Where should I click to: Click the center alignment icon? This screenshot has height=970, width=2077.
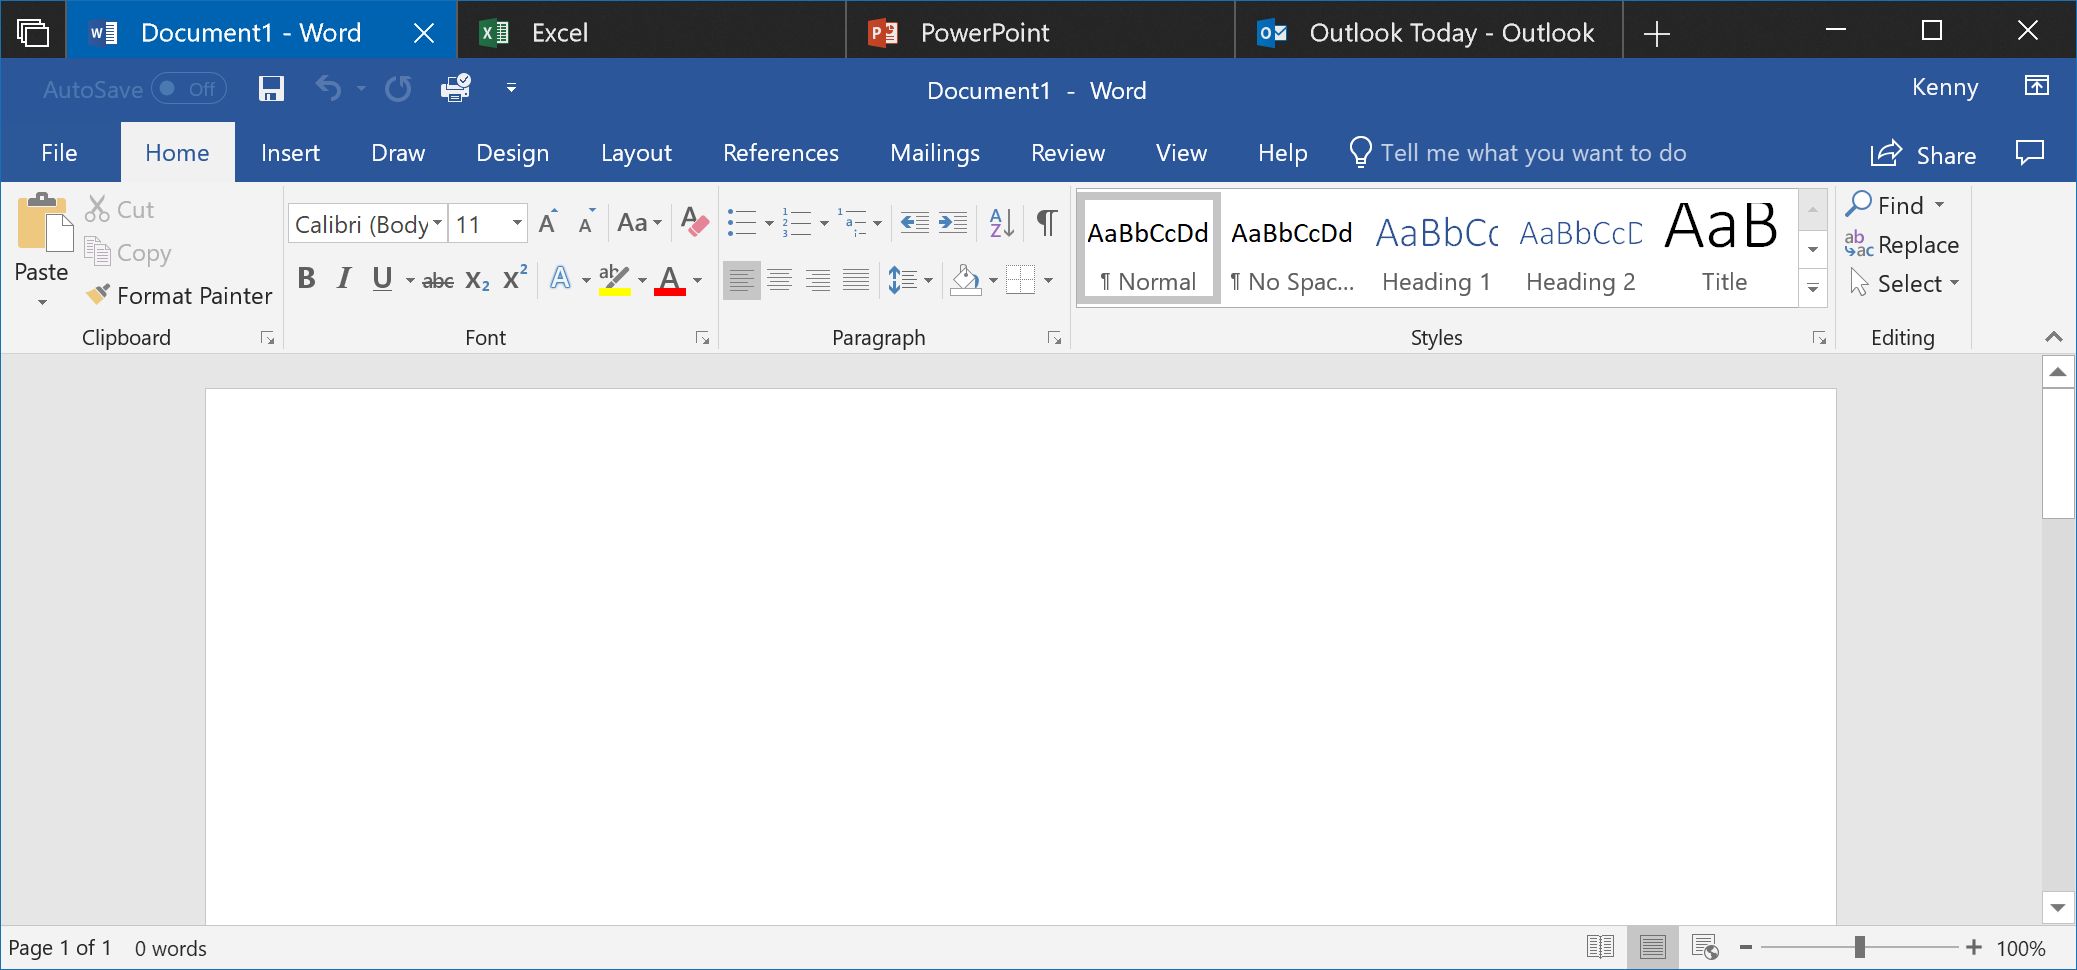[780, 279]
